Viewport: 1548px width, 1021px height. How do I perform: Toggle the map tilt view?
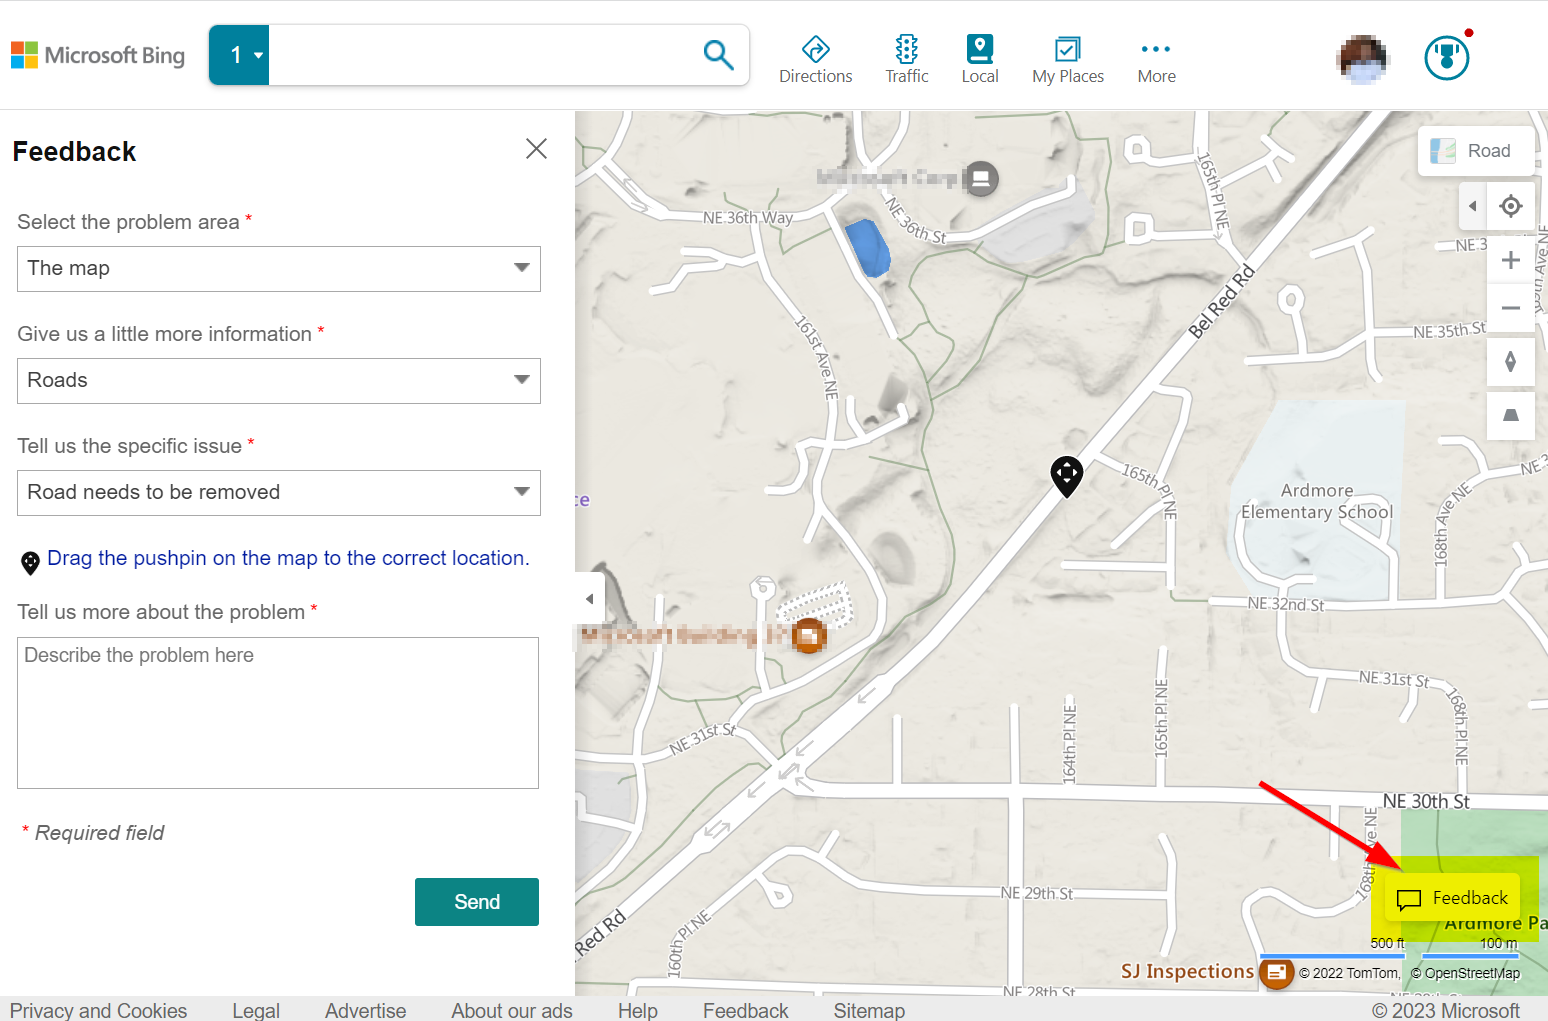(x=1511, y=415)
